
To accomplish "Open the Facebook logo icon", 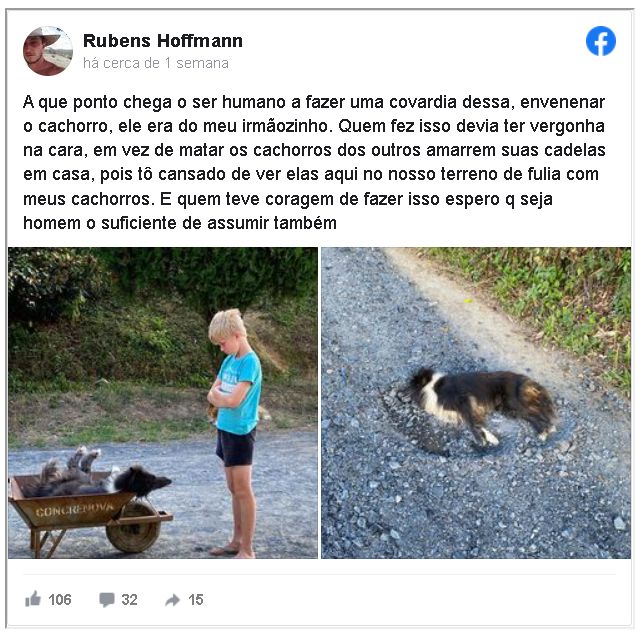I will click(x=601, y=41).
